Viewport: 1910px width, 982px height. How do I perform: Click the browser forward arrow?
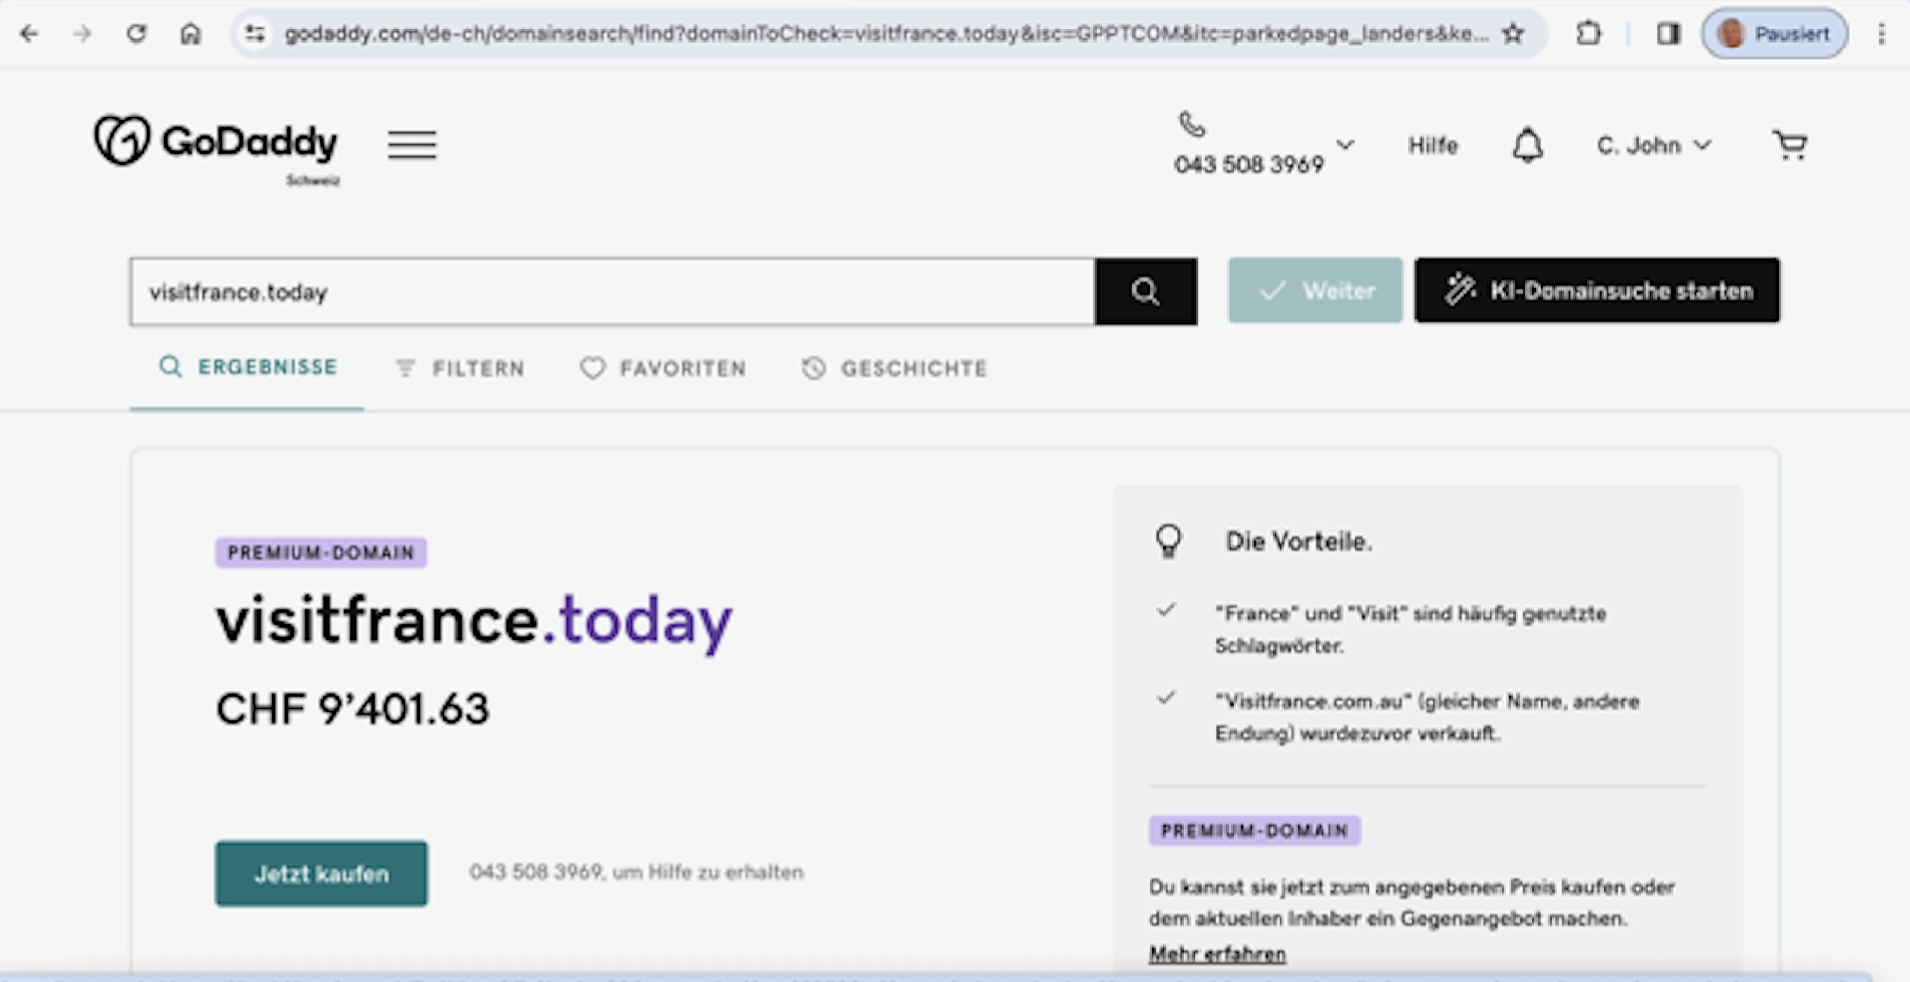click(x=82, y=34)
